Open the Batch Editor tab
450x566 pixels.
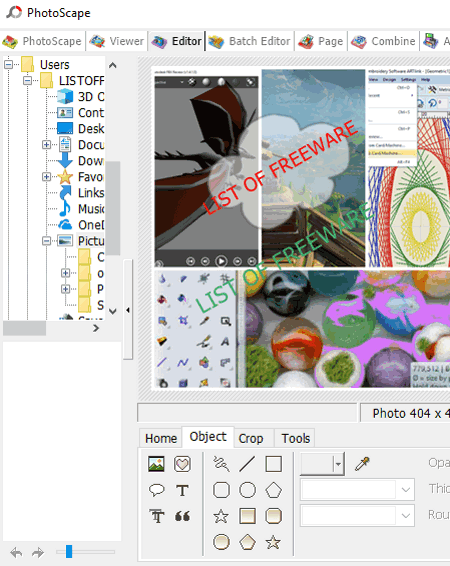click(250, 41)
